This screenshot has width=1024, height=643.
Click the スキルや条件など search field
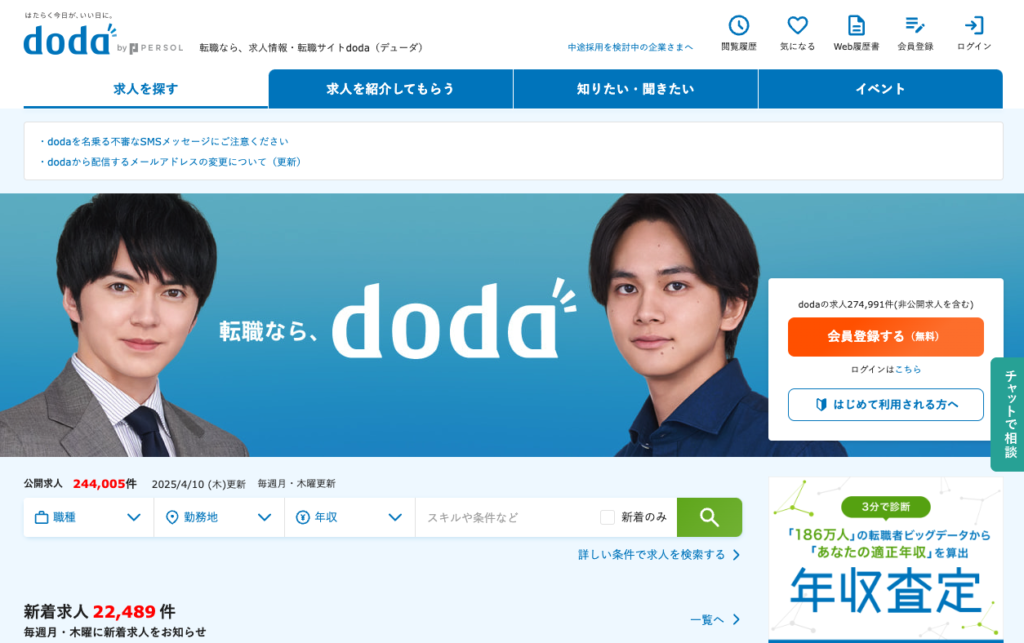pos(506,517)
